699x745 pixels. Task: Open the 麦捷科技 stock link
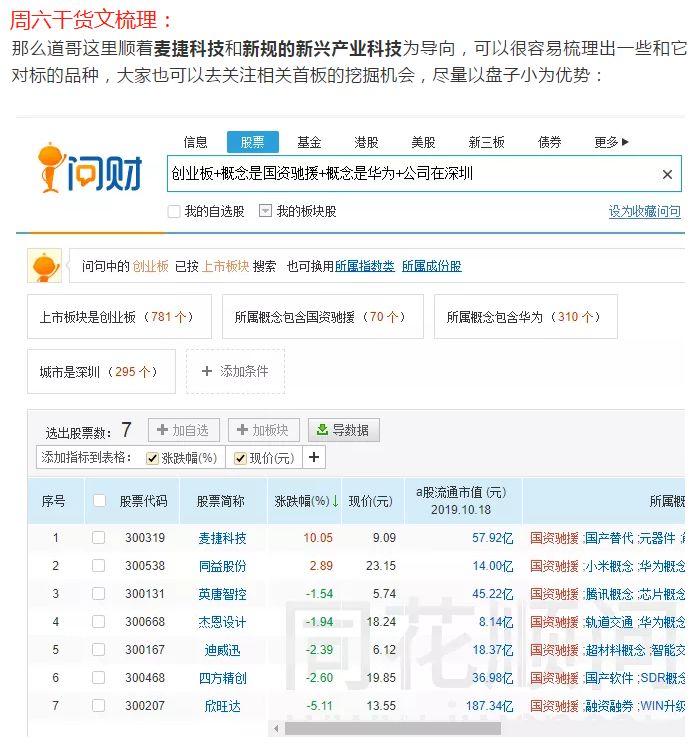click(222, 538)
